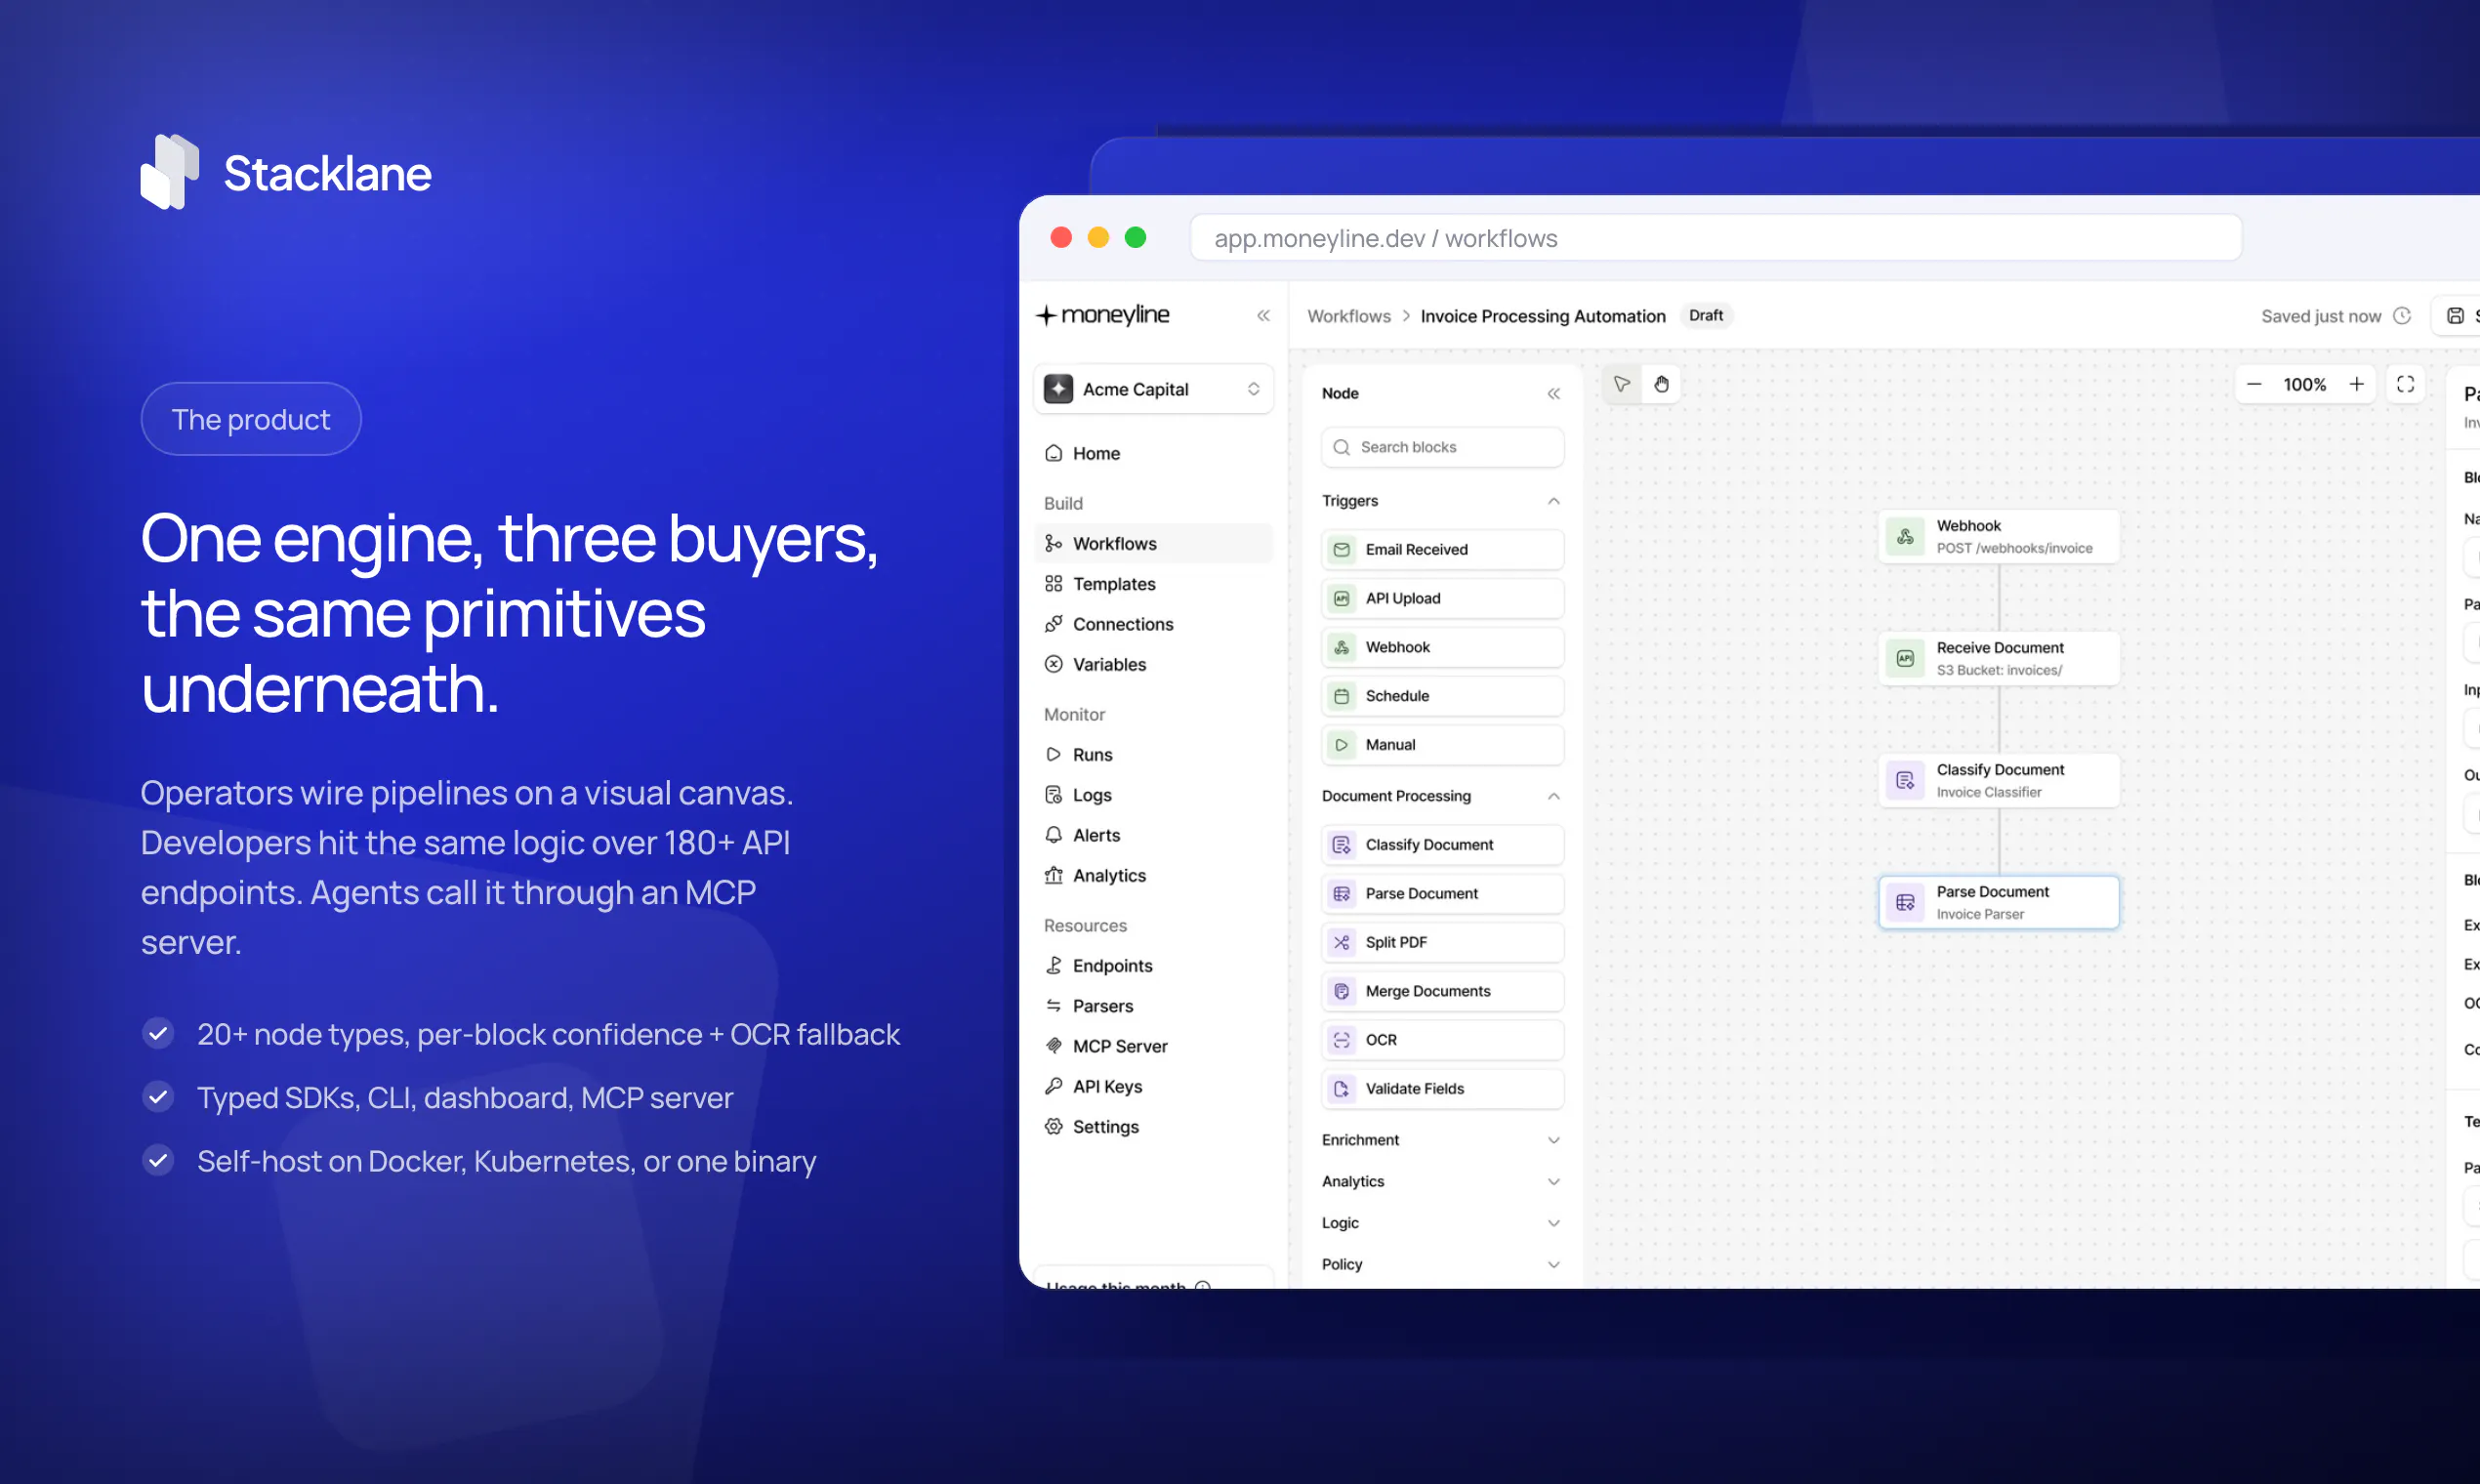Screen dimensions: 2480x1484
Task: Click the moneyline logo
Action: [x=1102, y=315]
